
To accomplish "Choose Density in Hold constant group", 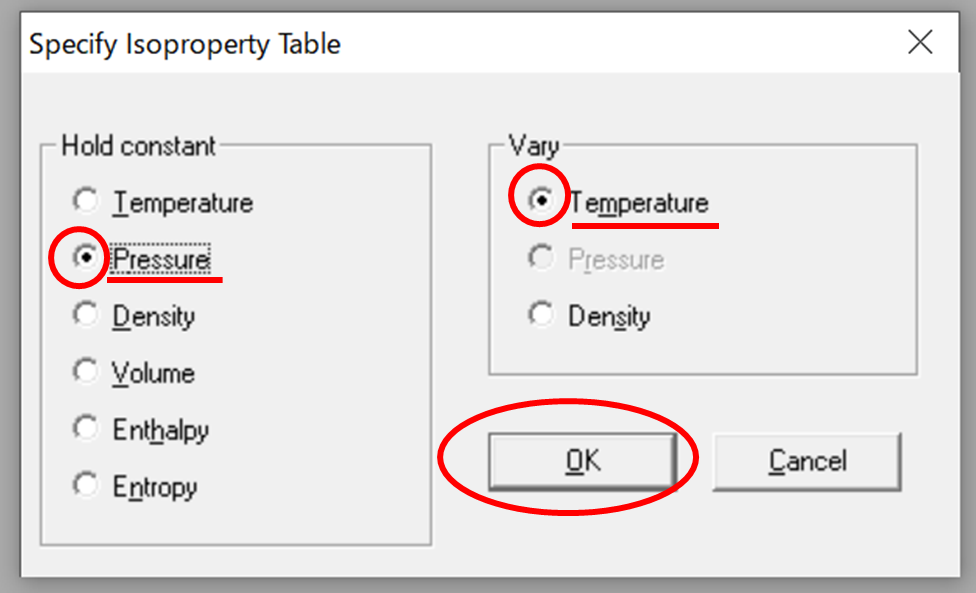I will [x=88, y=316].
